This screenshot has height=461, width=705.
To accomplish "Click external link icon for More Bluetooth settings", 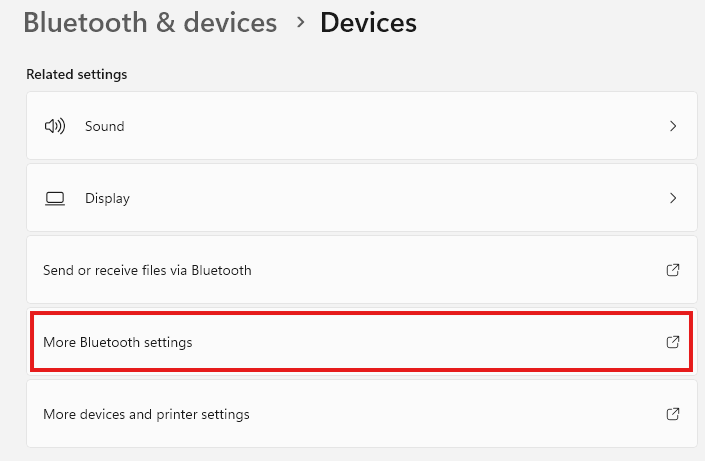I will click(x=673, y=342).
